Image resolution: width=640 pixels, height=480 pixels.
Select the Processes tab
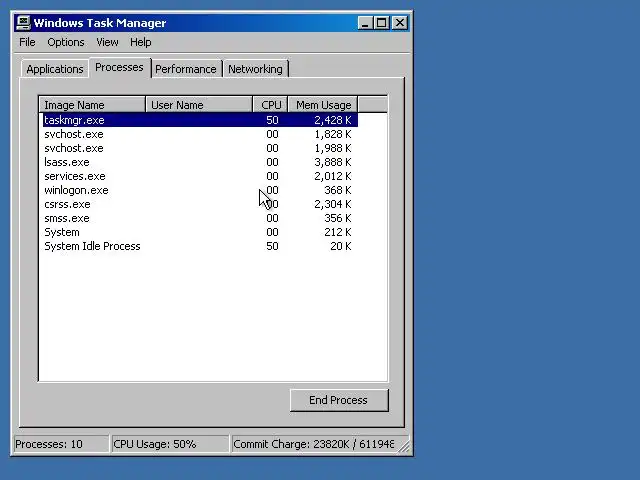pyautogui.click(x=120, y=67)
